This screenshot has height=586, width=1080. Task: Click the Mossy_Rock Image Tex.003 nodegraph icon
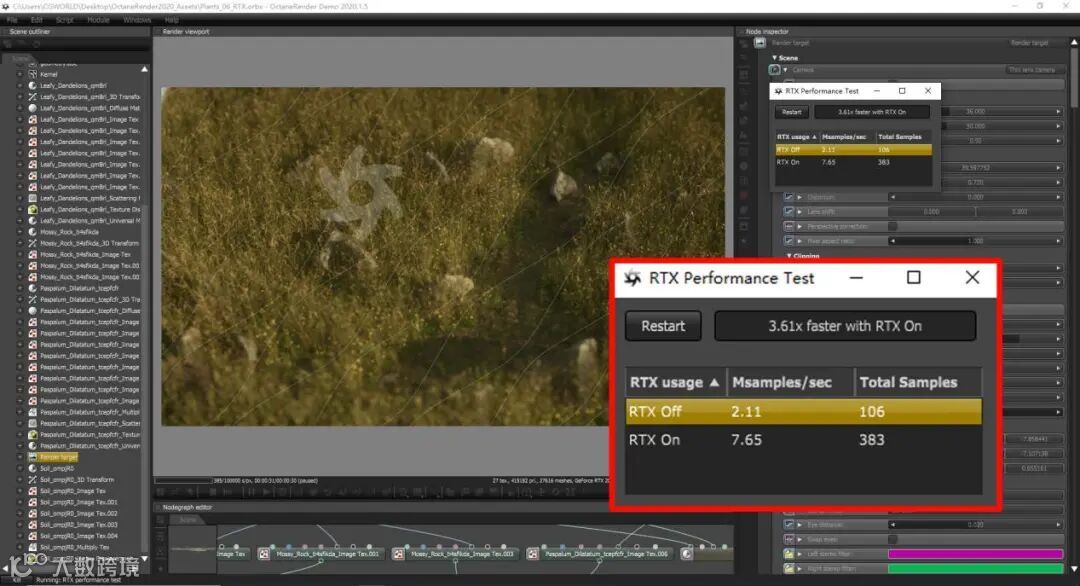point(398,554)
